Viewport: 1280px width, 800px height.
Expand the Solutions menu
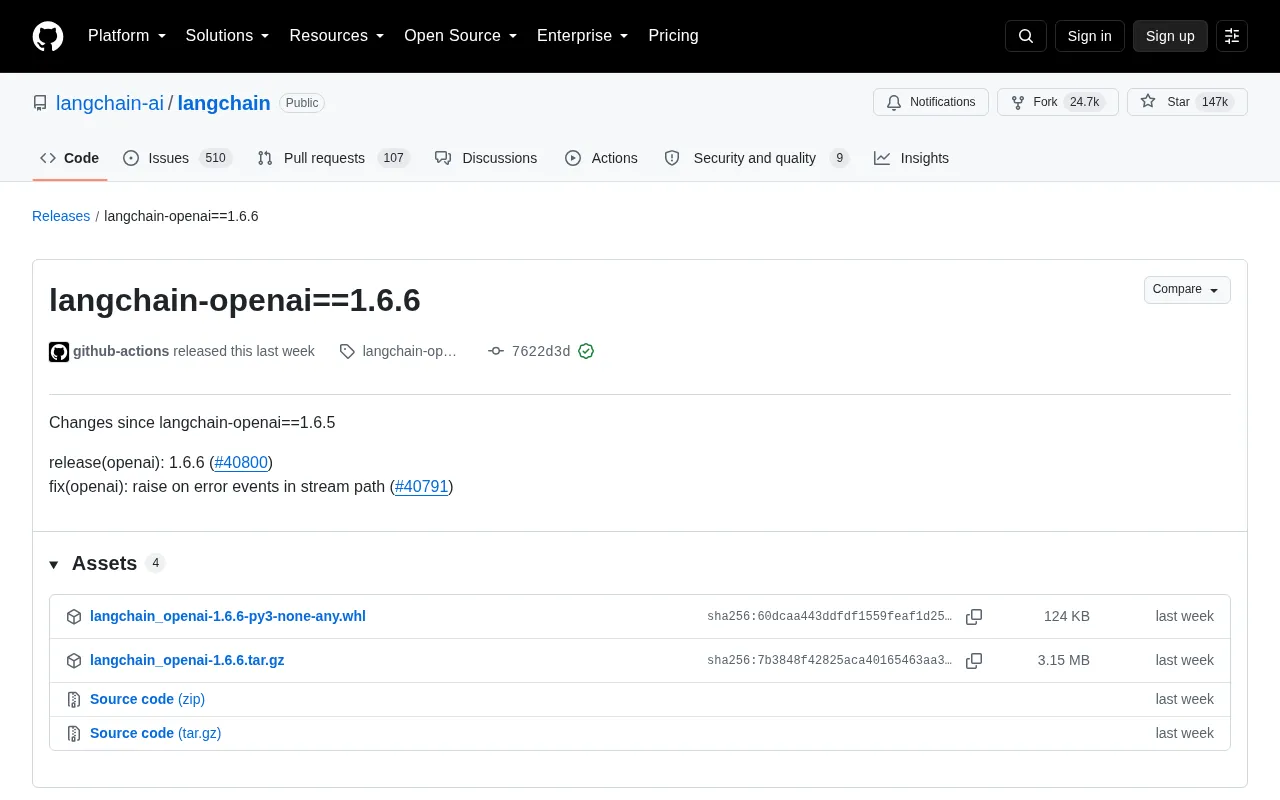[x=228, y=36]
